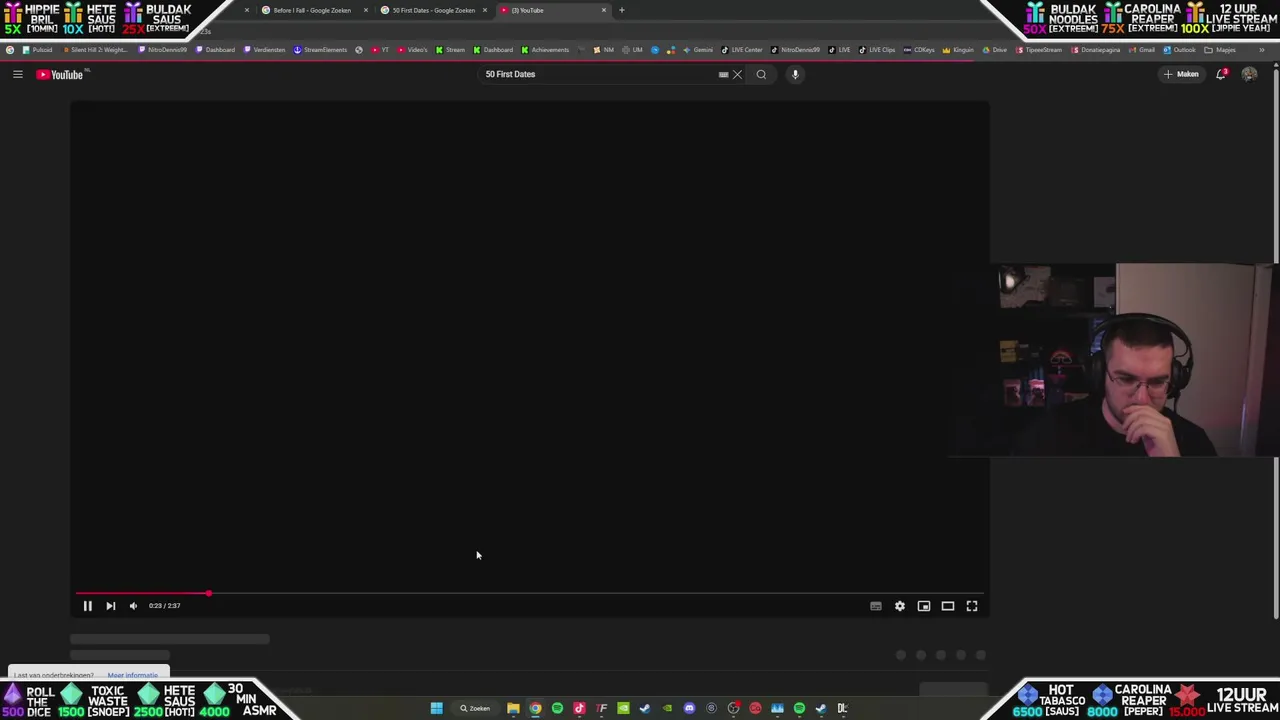Open the Silent Hill 2 bookmark
Image resolution: width=1280 pixels, height=720 pixels.
[x=94, y=49]
